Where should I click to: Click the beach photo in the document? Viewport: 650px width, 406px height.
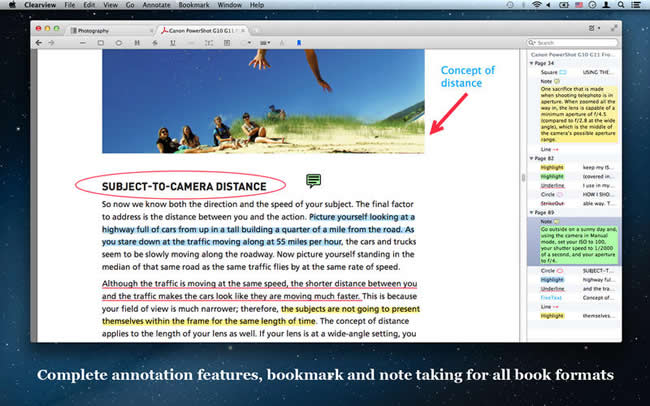coord(263,101)
